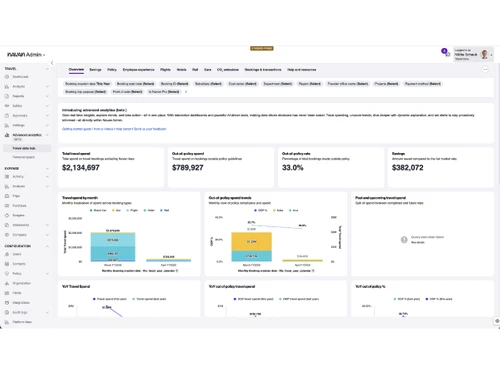The width and height of the screenshot is (500, 375).
Task: Click the Company sidebar icon
Action: coord(7,235)
